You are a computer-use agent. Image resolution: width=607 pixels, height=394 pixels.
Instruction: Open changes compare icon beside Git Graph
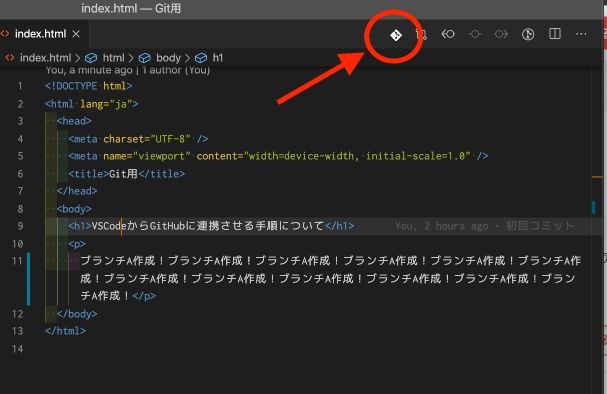421,34
